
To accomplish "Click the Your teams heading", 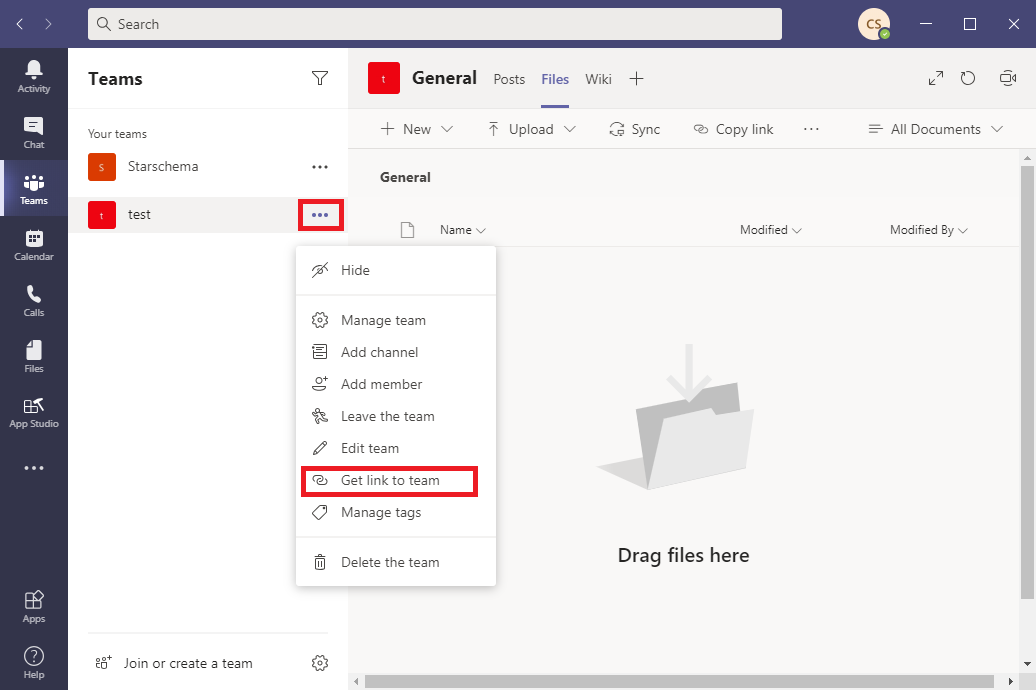I will click(x=118, y=134).
